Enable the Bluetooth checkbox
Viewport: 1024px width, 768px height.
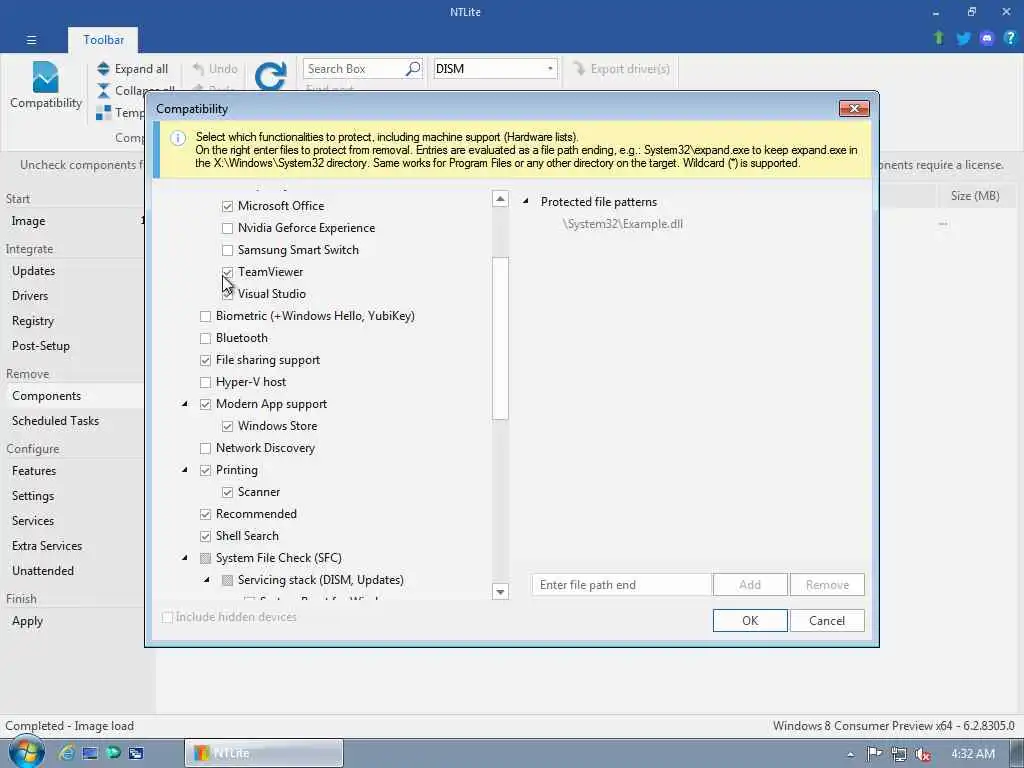click(205, 338)
